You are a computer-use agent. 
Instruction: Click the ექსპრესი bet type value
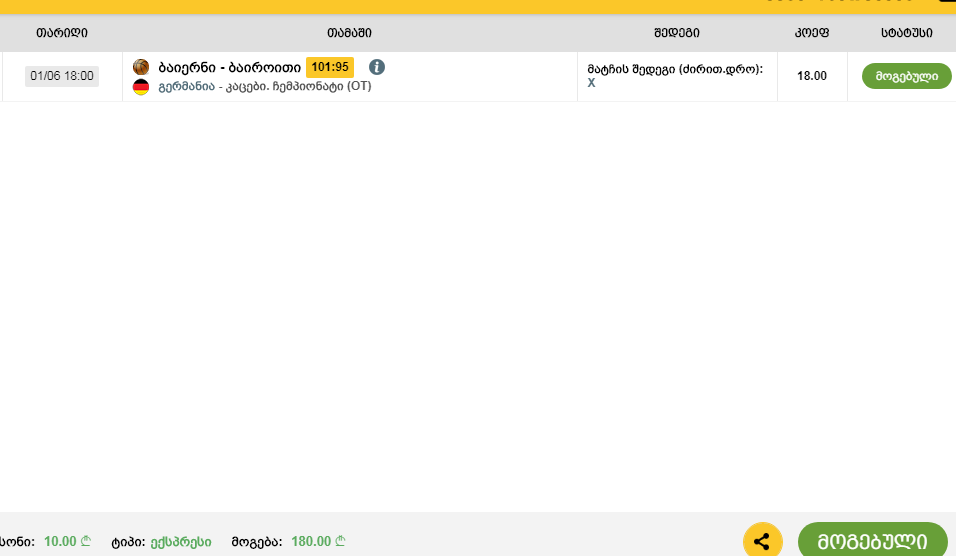pyautogui.click(x=181, y=542)
